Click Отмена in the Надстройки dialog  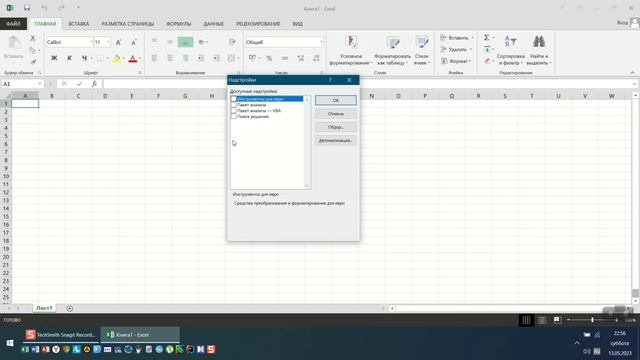[x=336, y=113]
